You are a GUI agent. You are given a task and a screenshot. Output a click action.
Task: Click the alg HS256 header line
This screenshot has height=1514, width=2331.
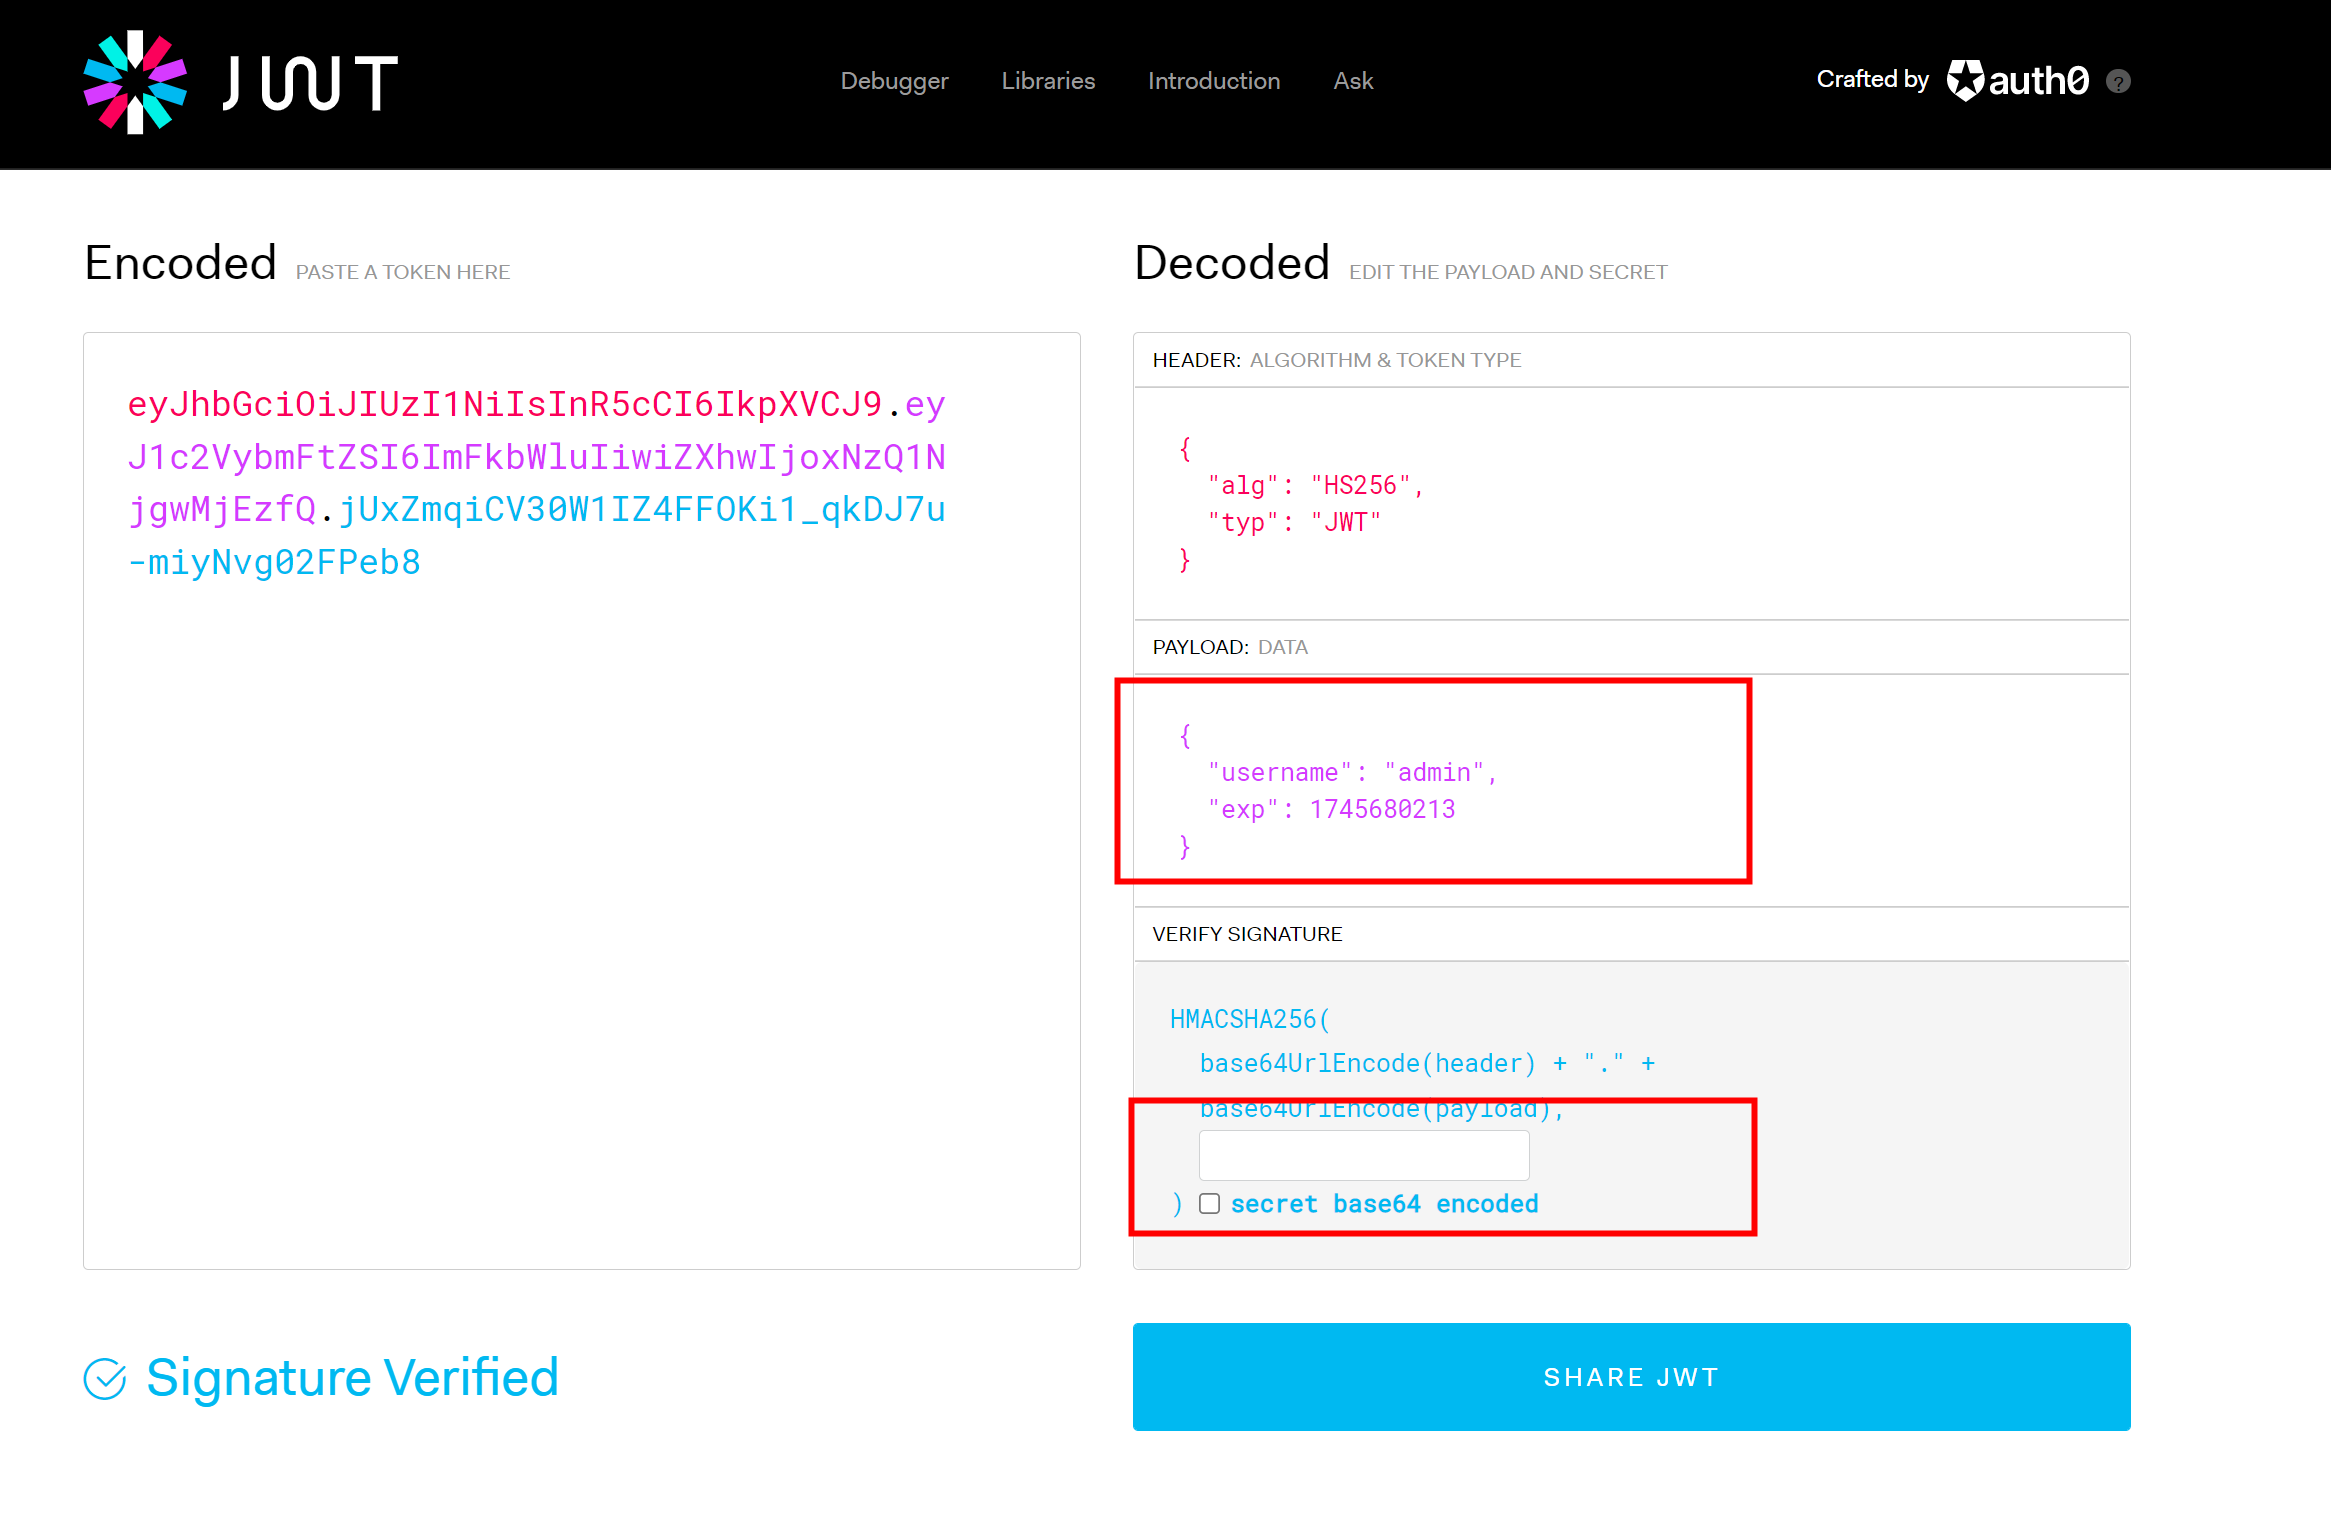pos(1315,486)
